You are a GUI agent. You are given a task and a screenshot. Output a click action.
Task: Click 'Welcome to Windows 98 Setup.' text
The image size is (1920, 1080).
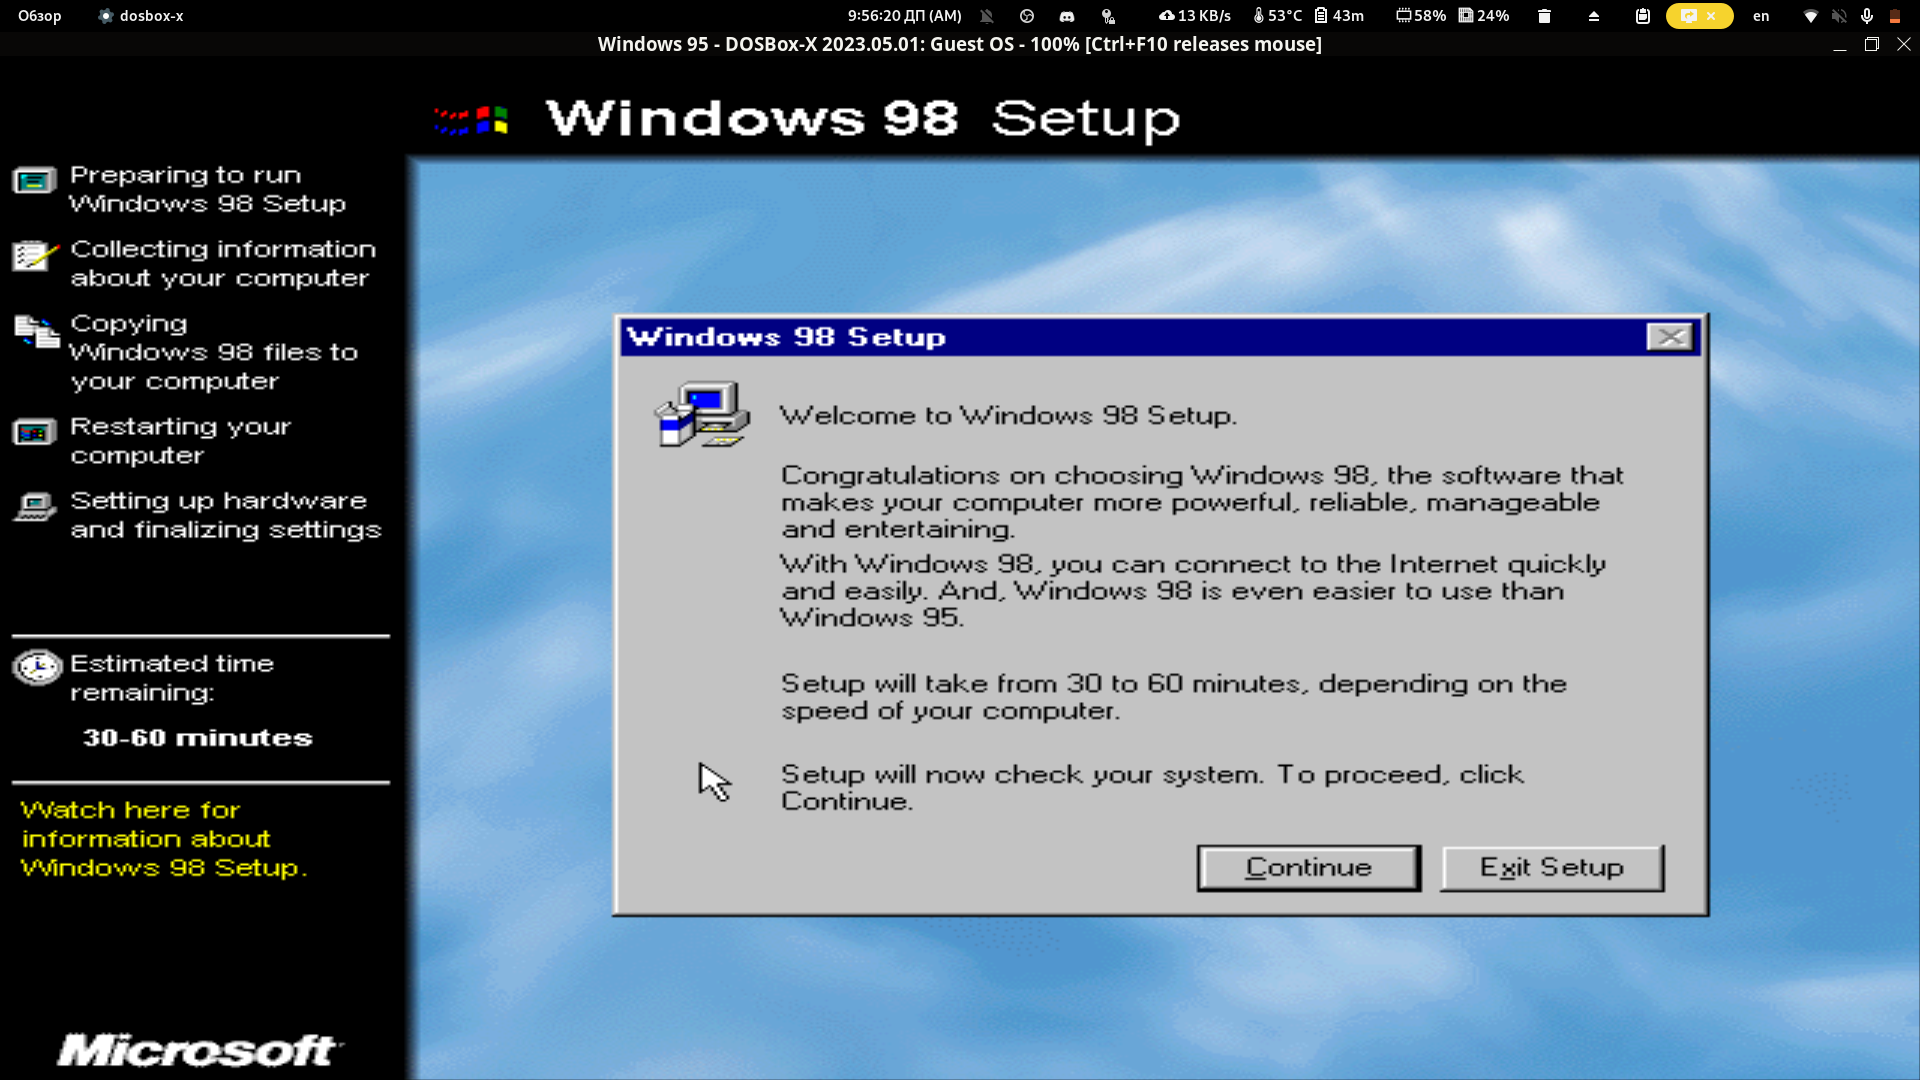(x=1008, y=415)
